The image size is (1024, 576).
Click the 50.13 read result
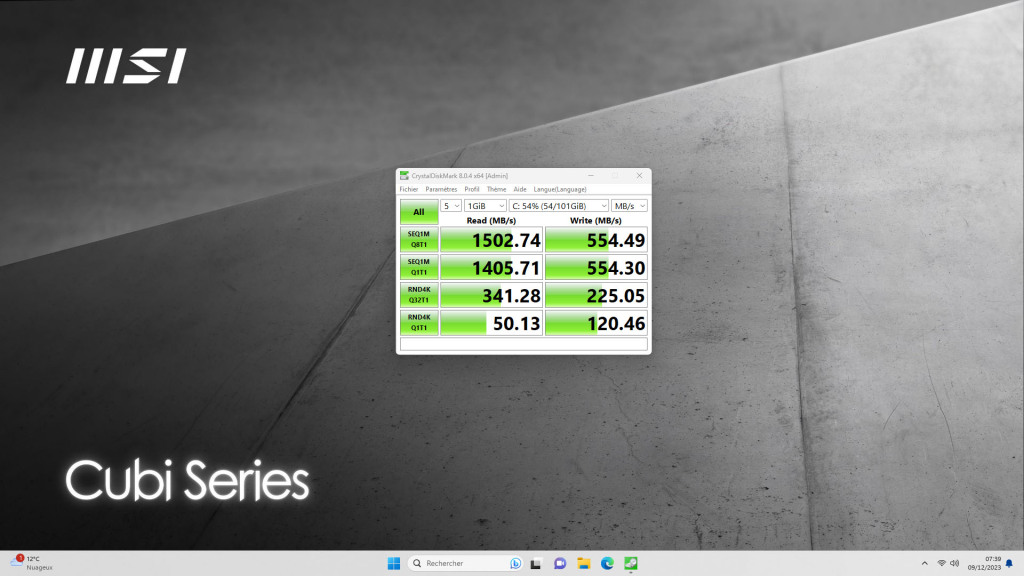491,323
